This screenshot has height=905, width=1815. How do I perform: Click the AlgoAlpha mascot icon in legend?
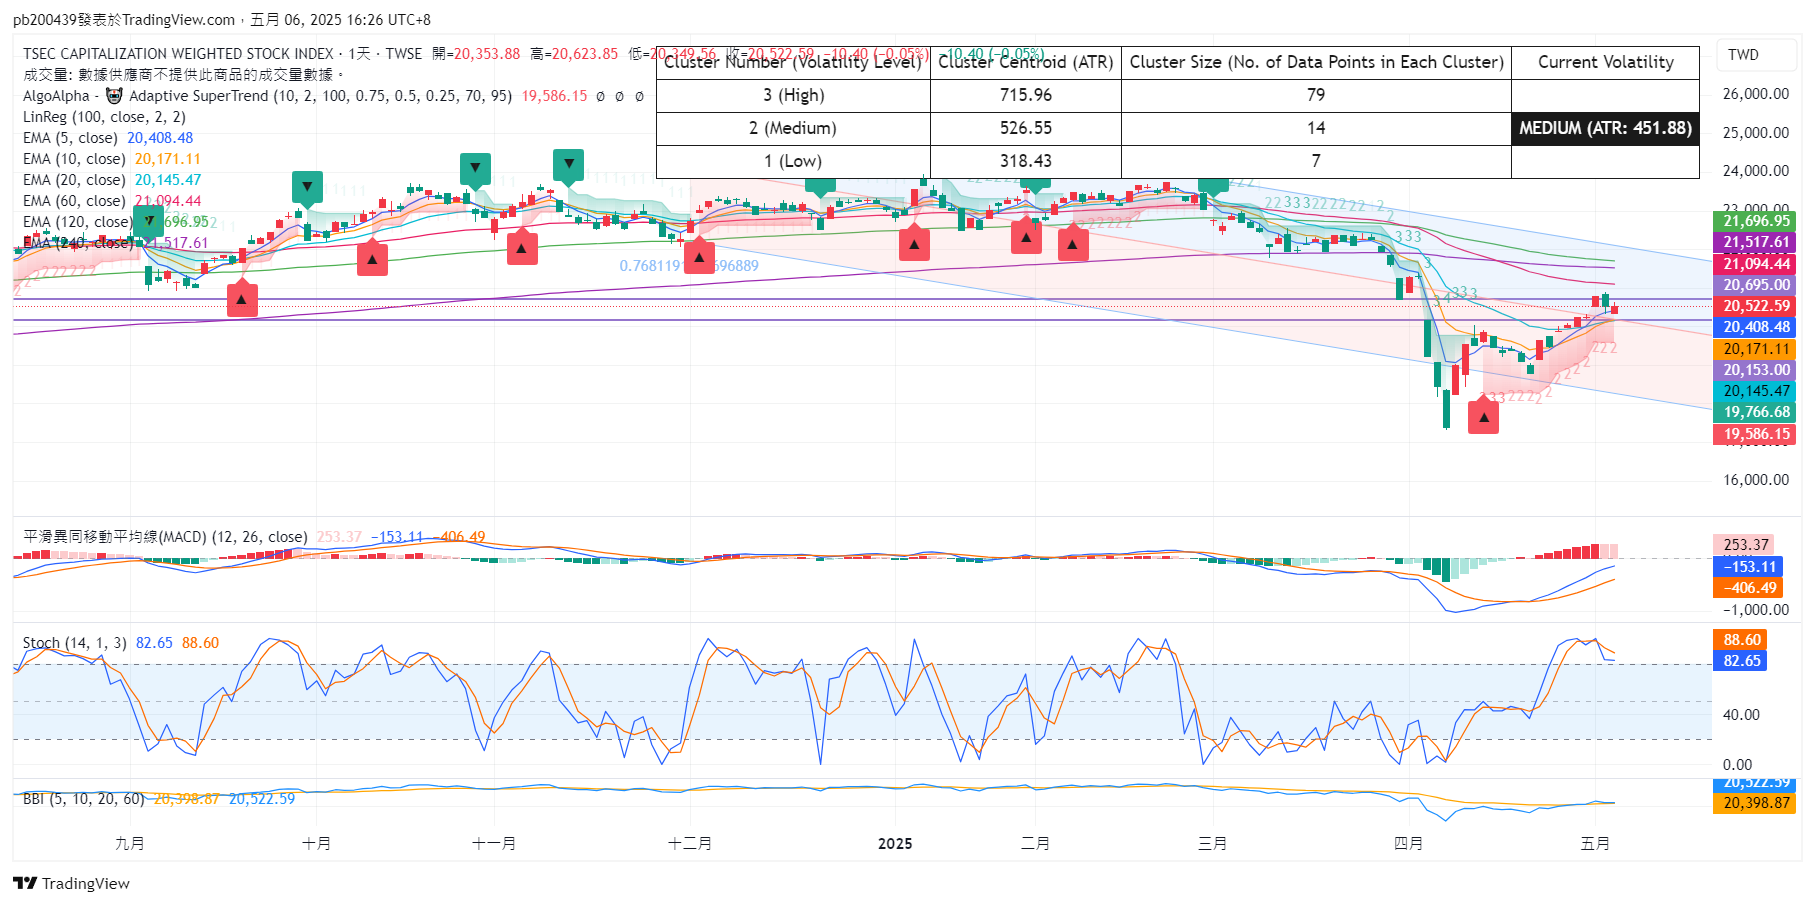coord(114,96)
